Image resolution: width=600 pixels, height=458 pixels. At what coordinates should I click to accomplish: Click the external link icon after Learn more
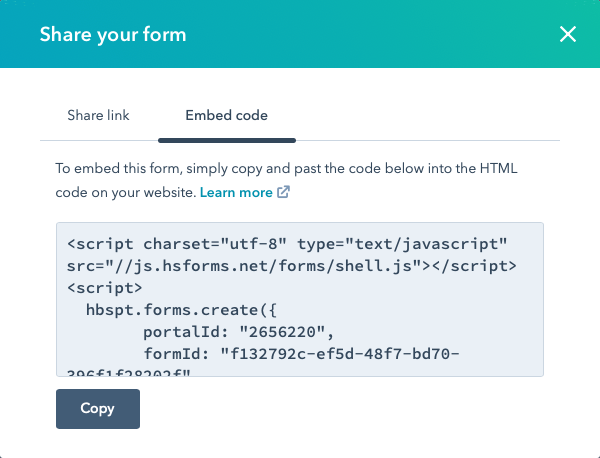(x=284, y=192)
